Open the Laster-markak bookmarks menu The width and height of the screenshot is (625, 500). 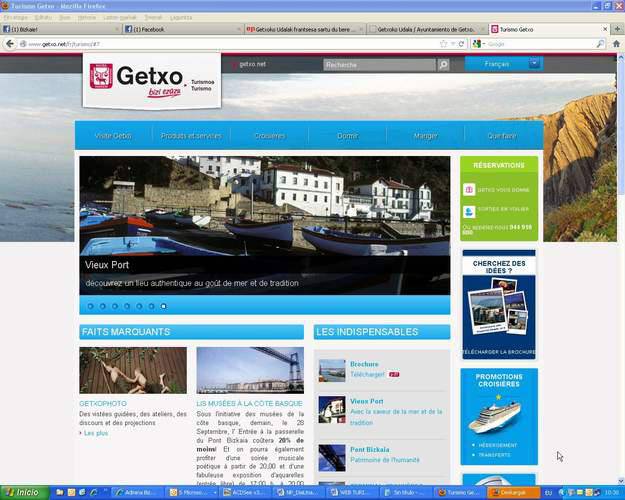[x=120, y=18]
